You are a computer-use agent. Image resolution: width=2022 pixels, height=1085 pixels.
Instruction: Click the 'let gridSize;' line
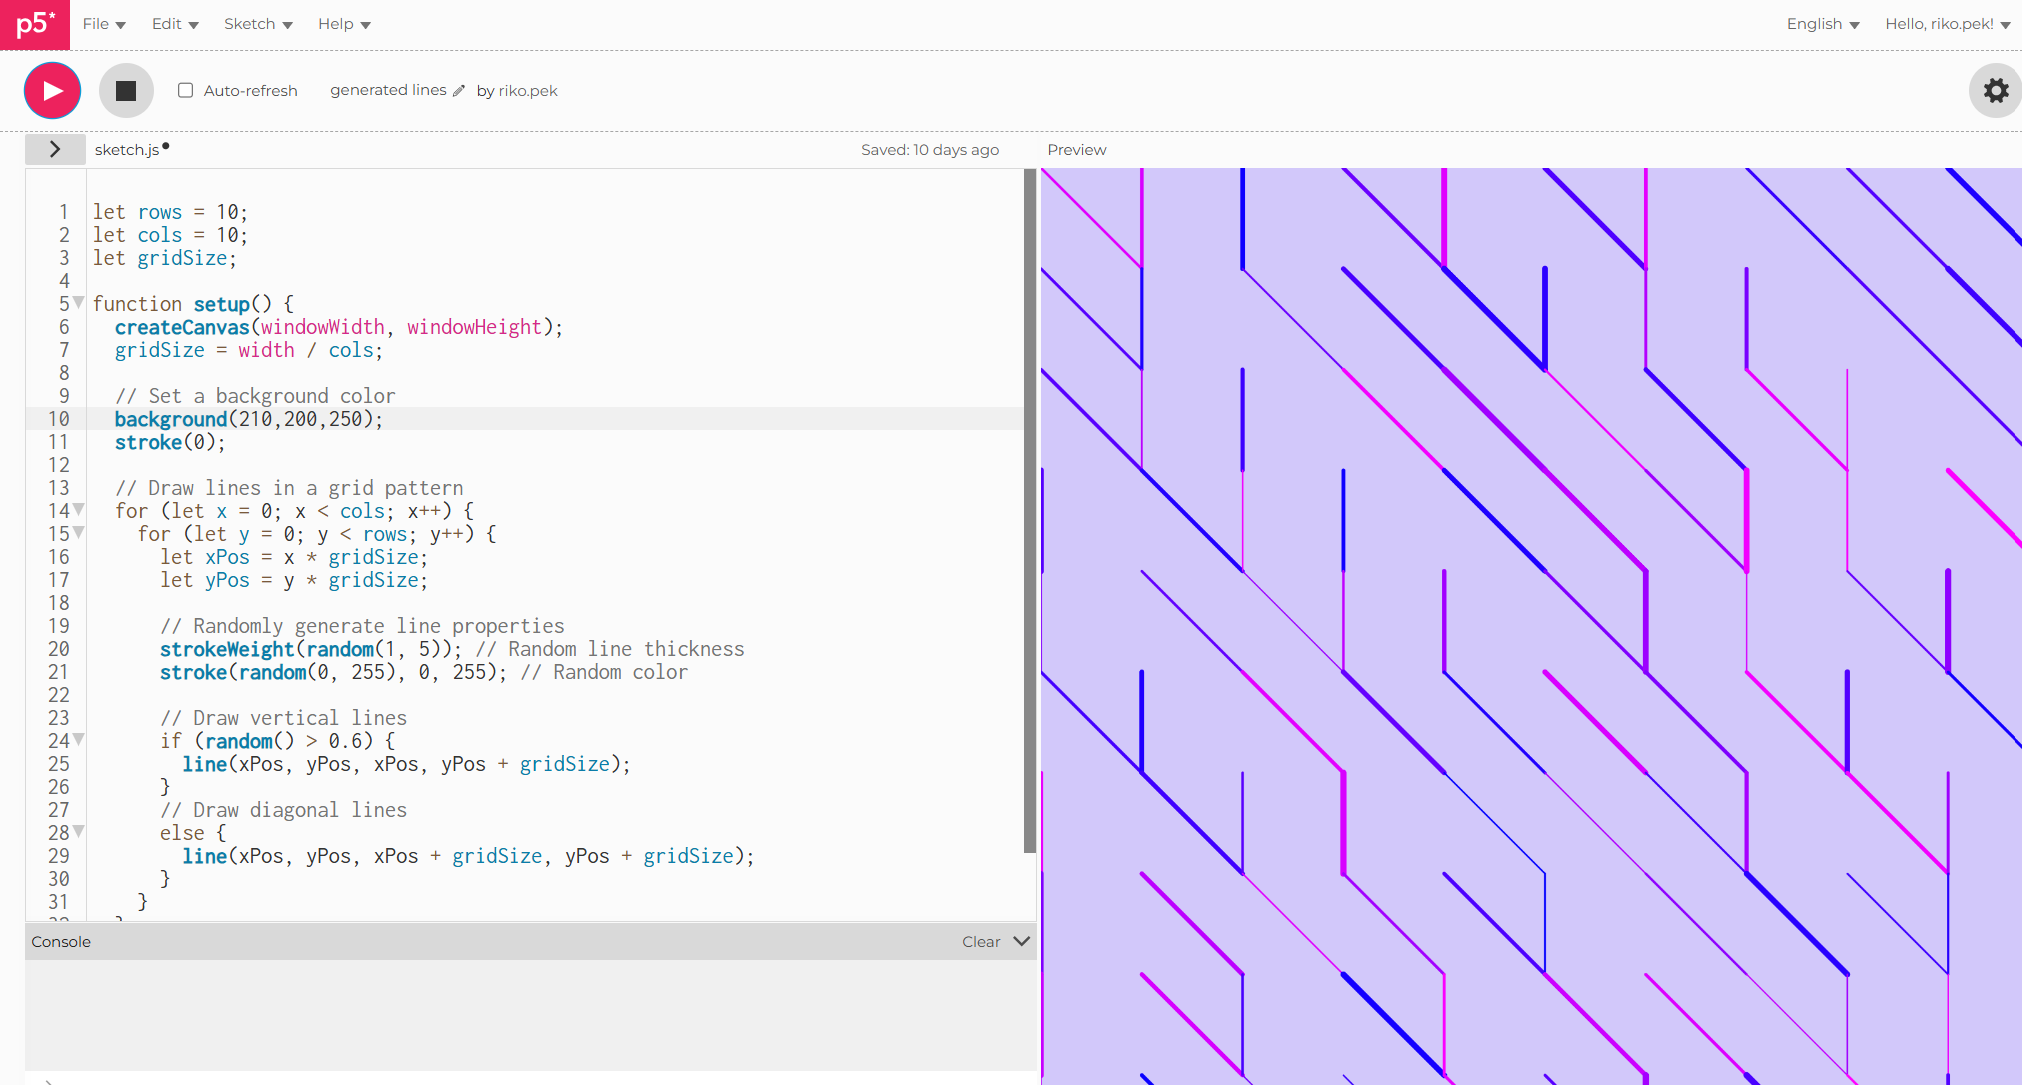tap(165, 258)
